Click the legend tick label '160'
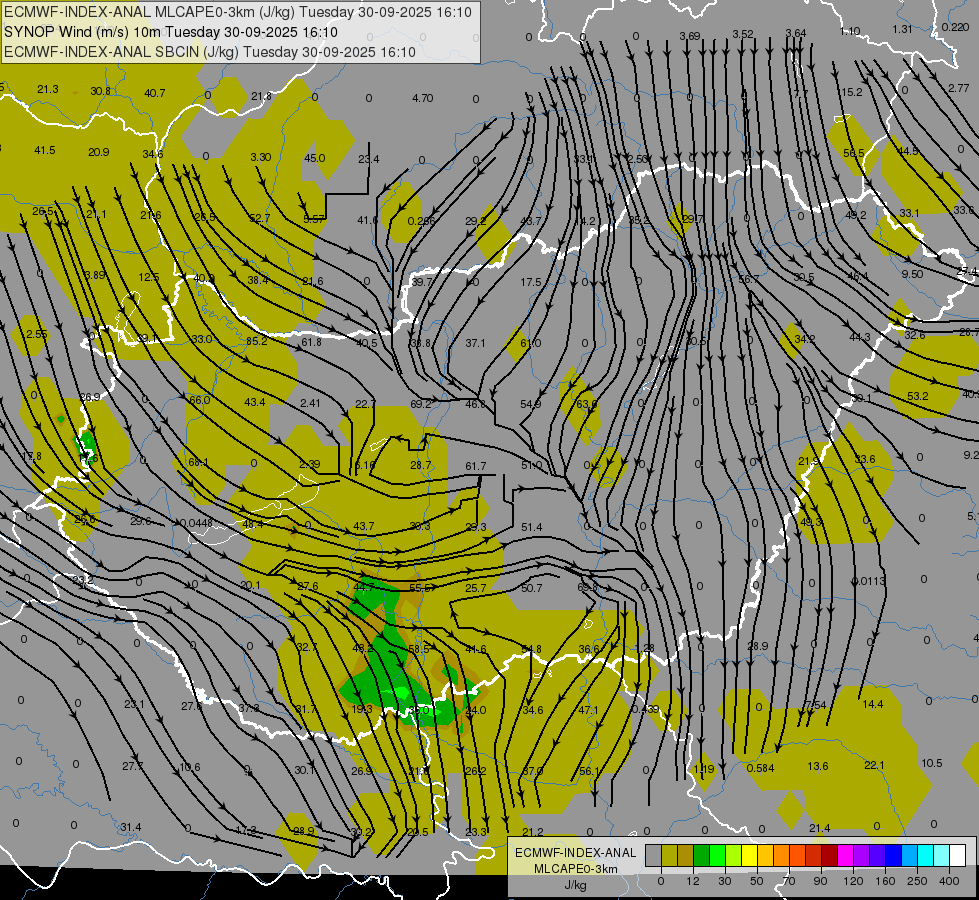The width and height of the screenshot is (979, 900). coord(885,881)
